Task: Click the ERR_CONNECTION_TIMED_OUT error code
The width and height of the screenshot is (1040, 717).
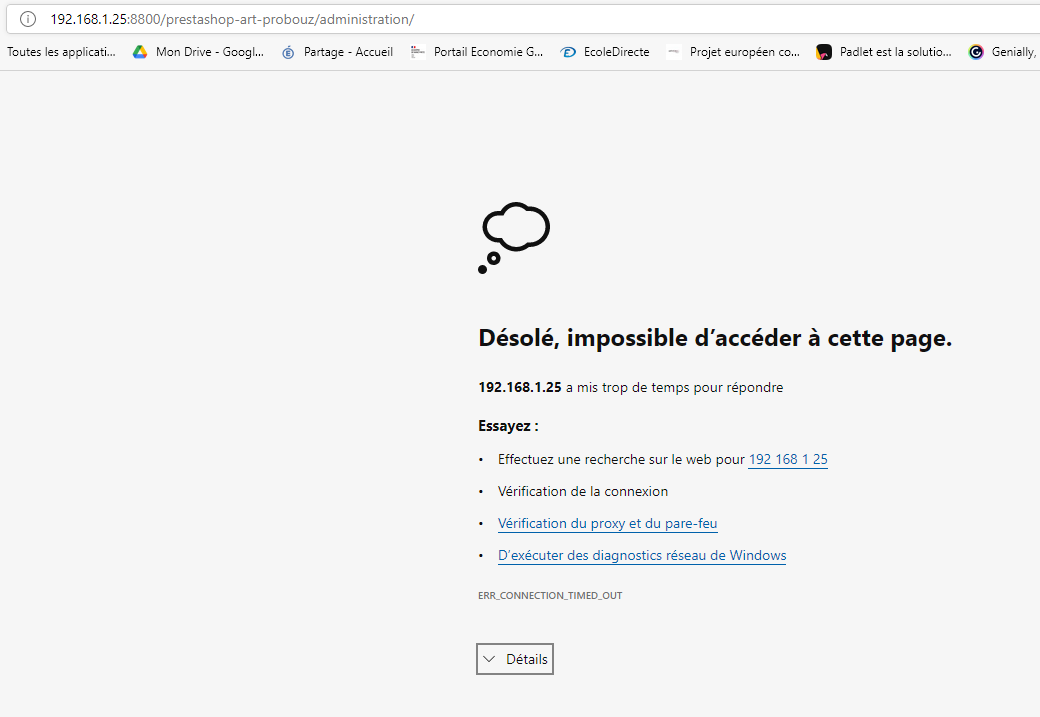Action: coord(550,596)
